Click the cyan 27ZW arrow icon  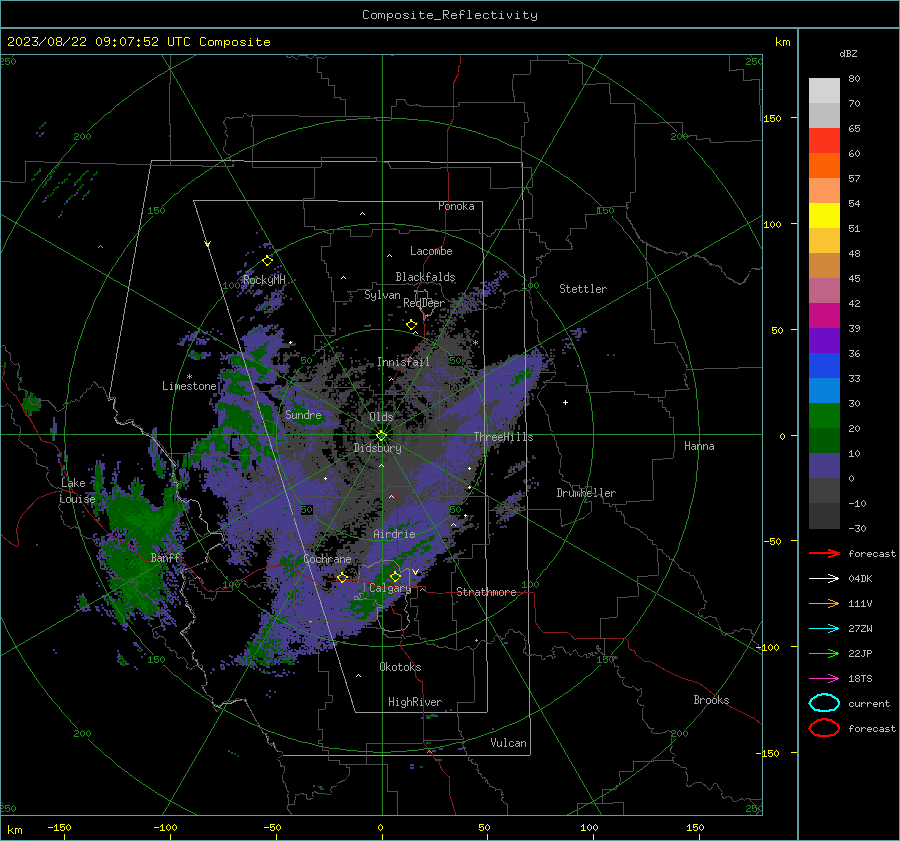[824, 629]
